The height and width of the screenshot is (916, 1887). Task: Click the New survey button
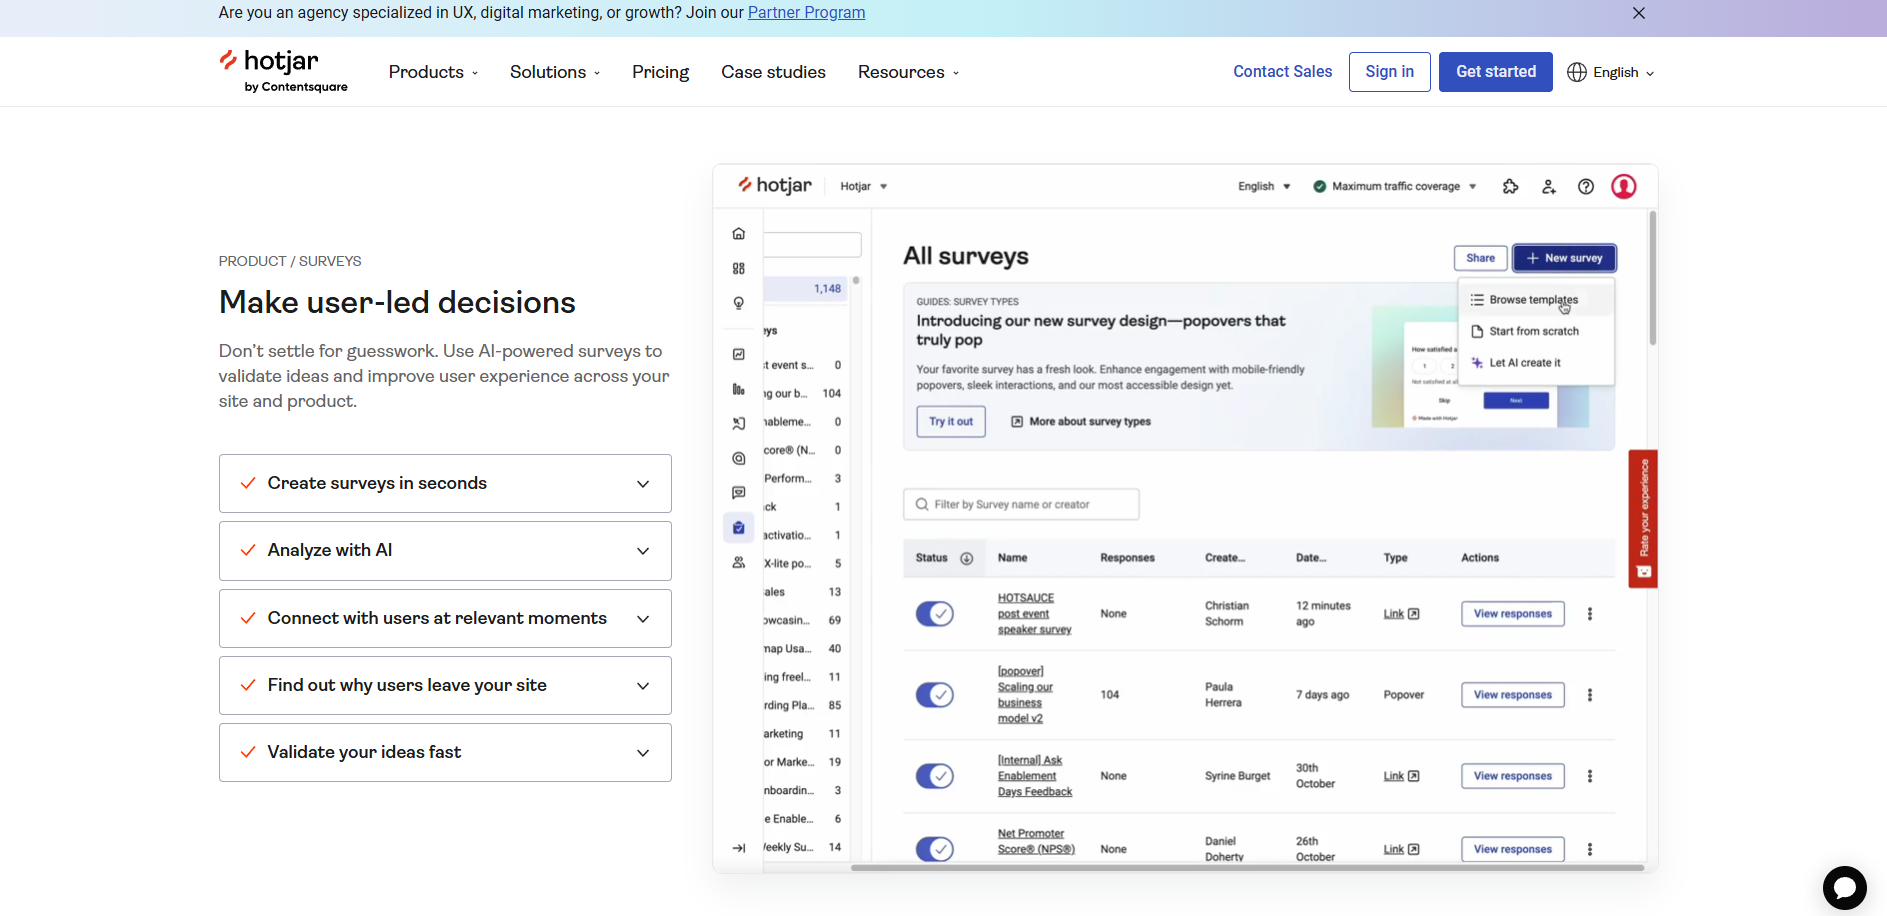coord(1564,258)
